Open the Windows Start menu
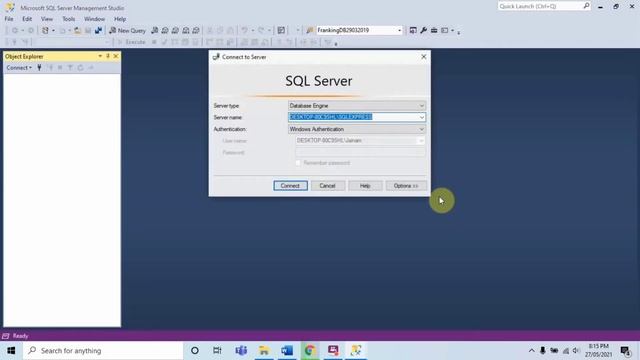640x360 pixels. coord(11,351)
